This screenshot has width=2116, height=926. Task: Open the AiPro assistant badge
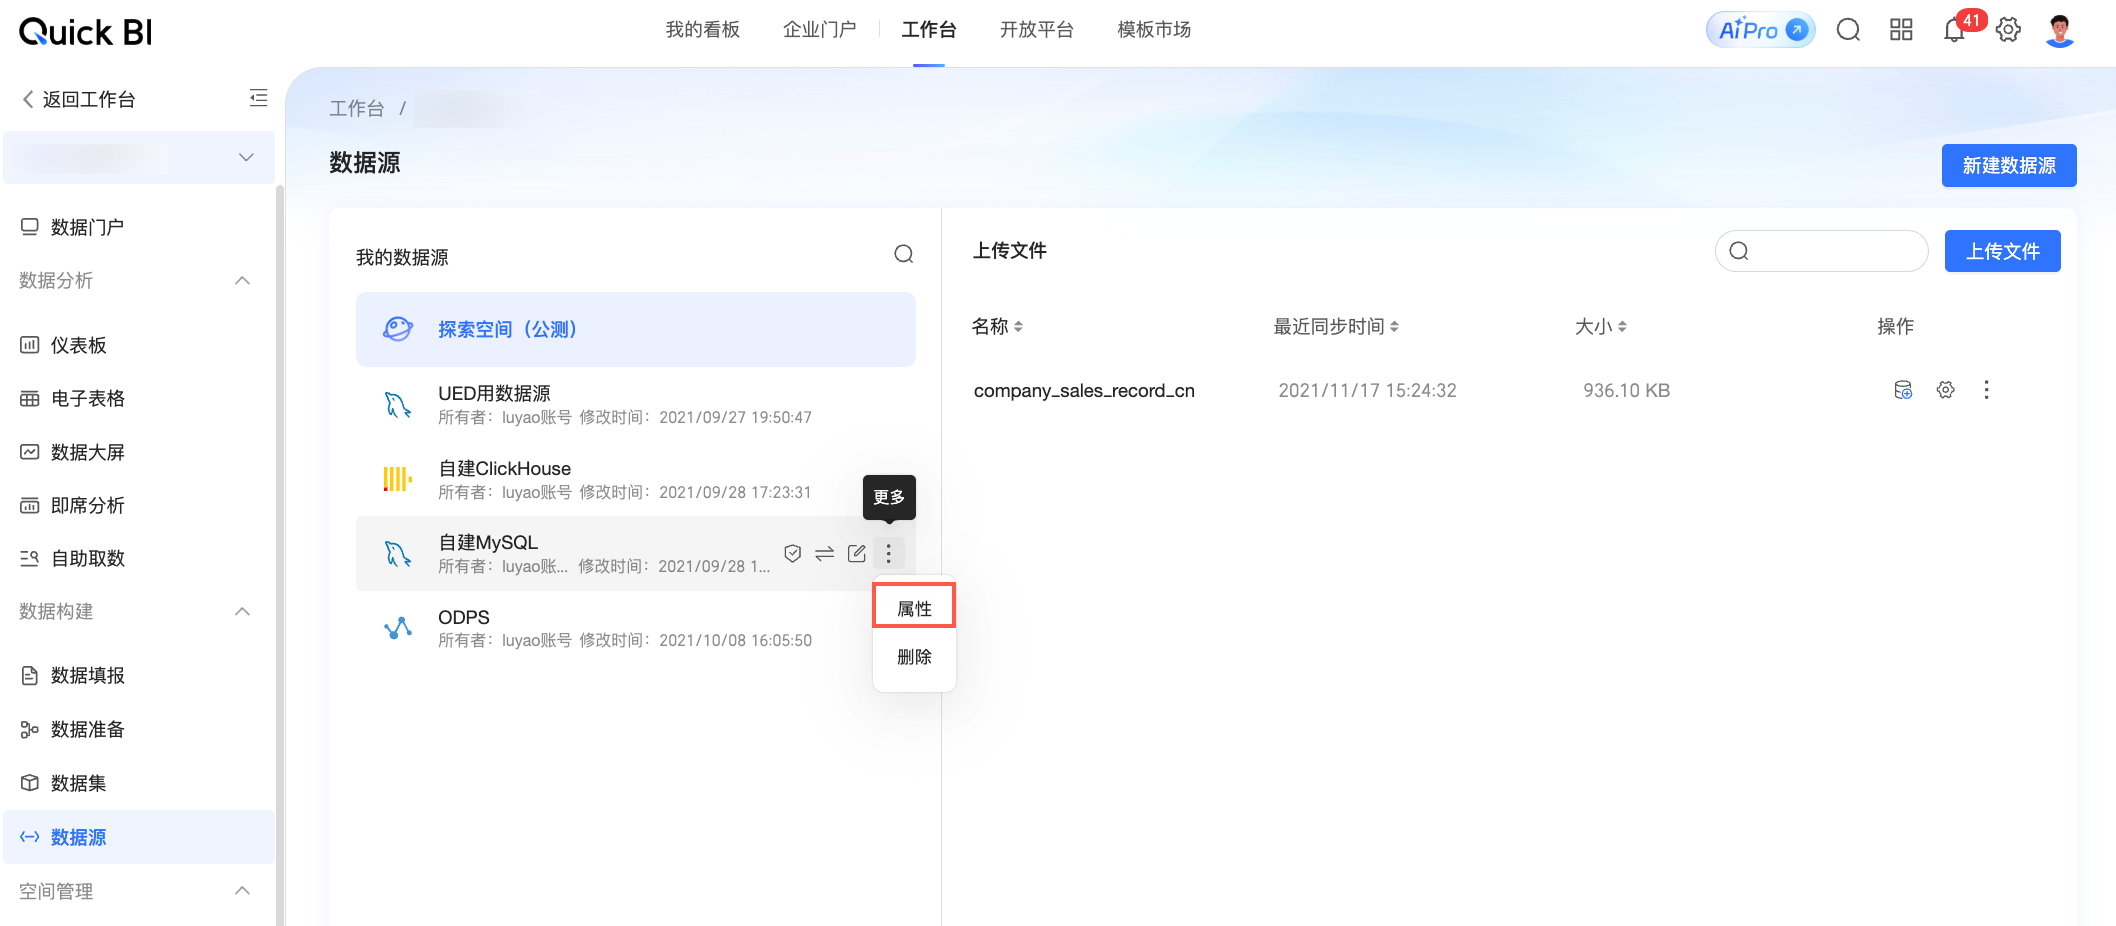(x=1760, y=30)
